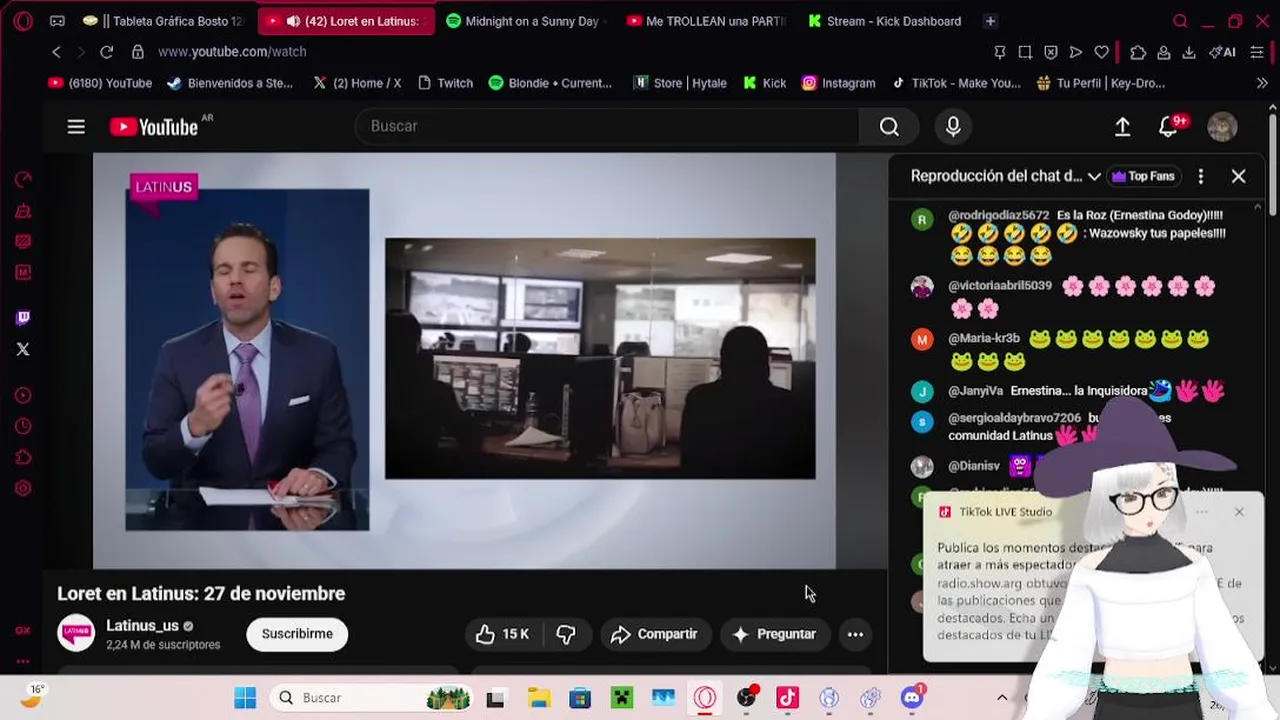Open X in Opera GX sidebar
The image size is (1280, 720).
click(23, 349)
